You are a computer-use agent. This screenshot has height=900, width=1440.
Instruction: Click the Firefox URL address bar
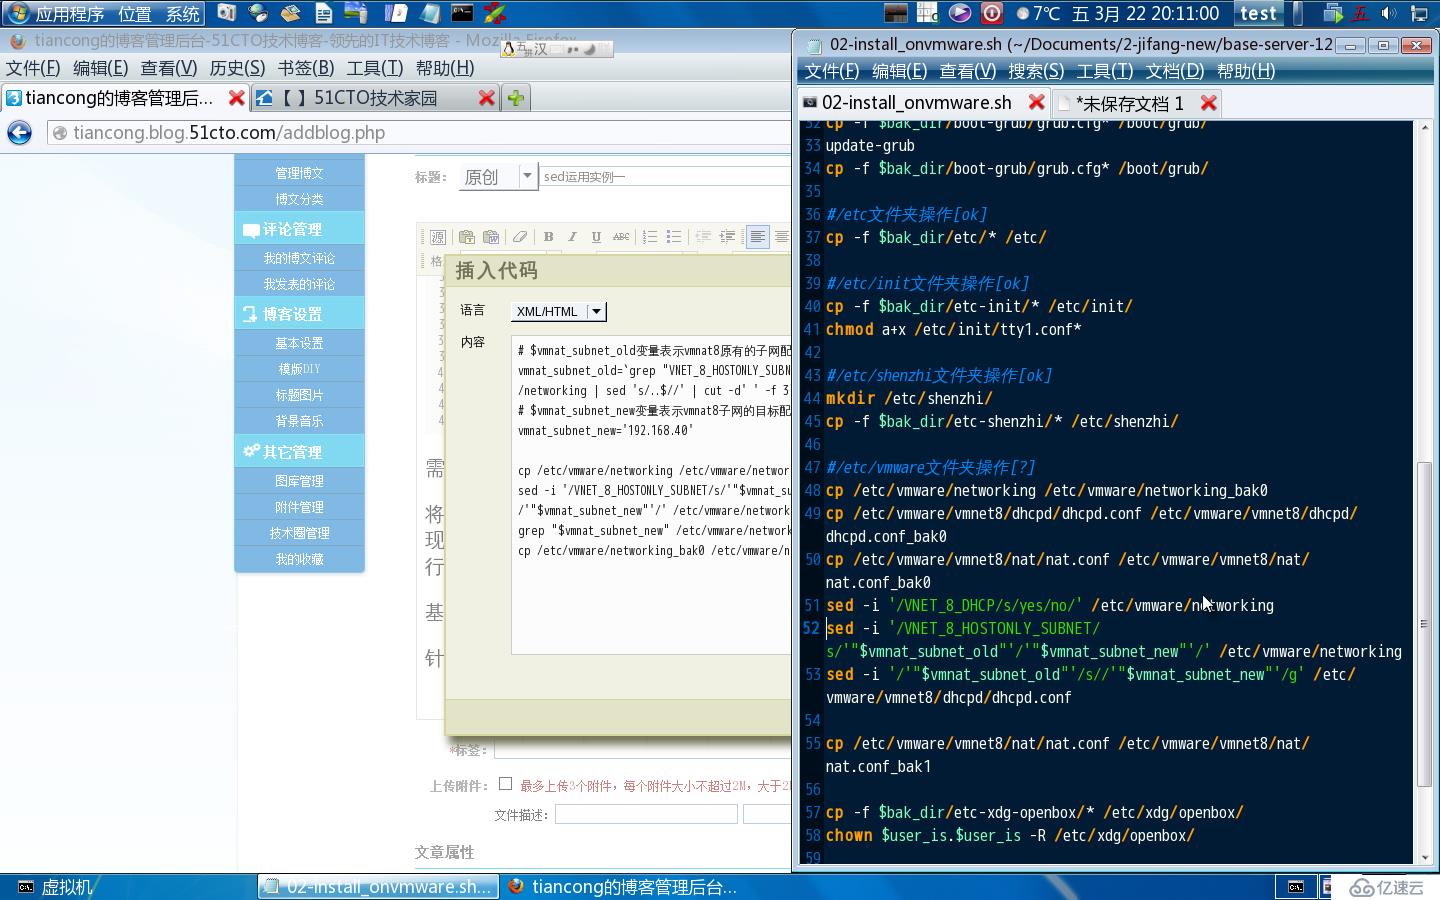[420, 133]
